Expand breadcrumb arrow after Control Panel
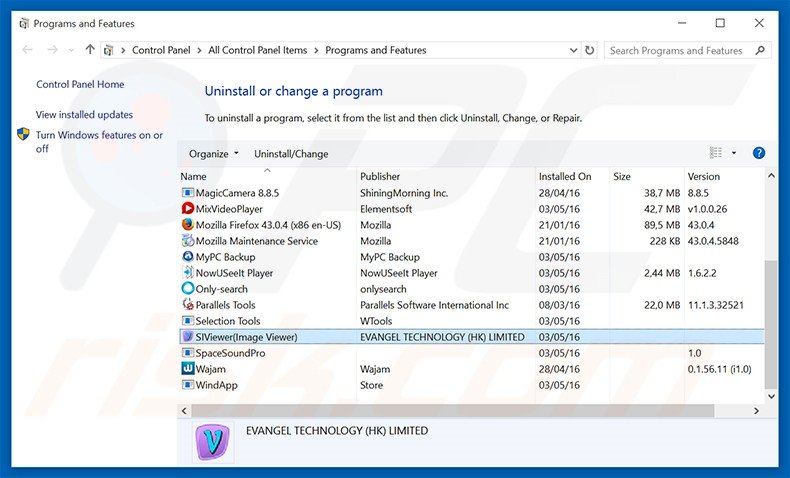 click(x=200, y=50)
